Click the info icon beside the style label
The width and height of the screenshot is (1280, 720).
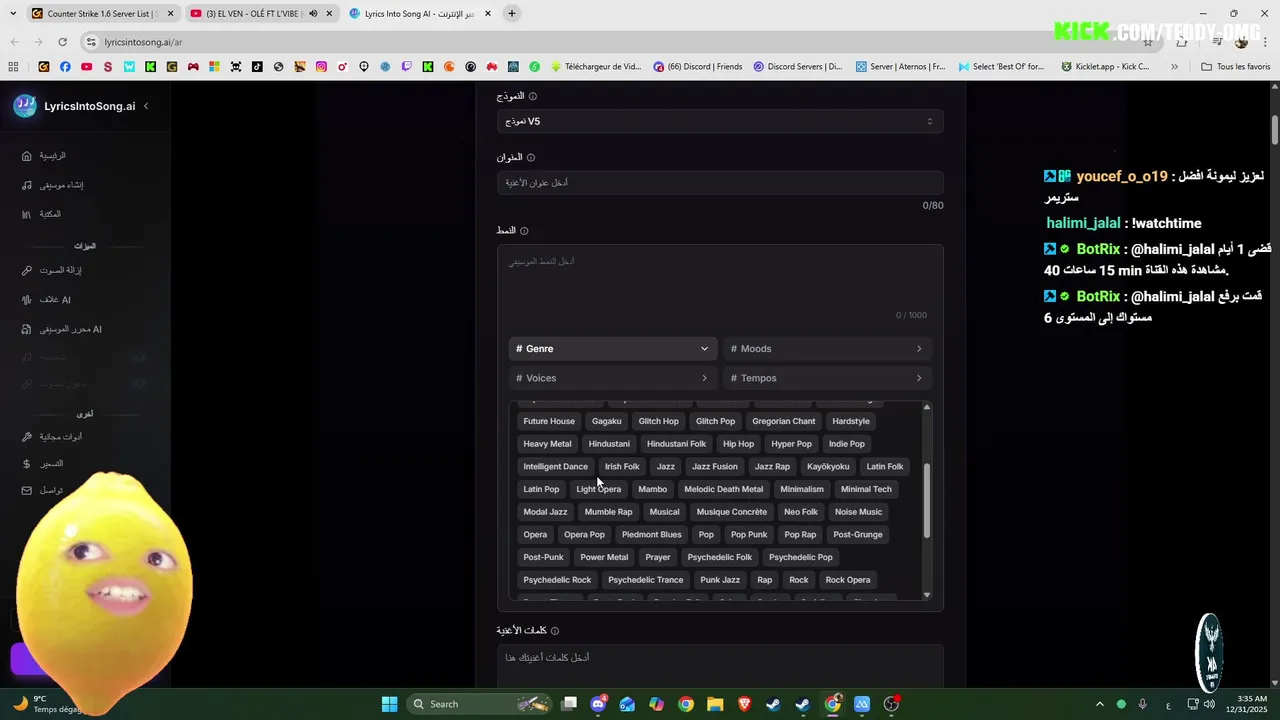pyautogui.click(x=524, y=231)
